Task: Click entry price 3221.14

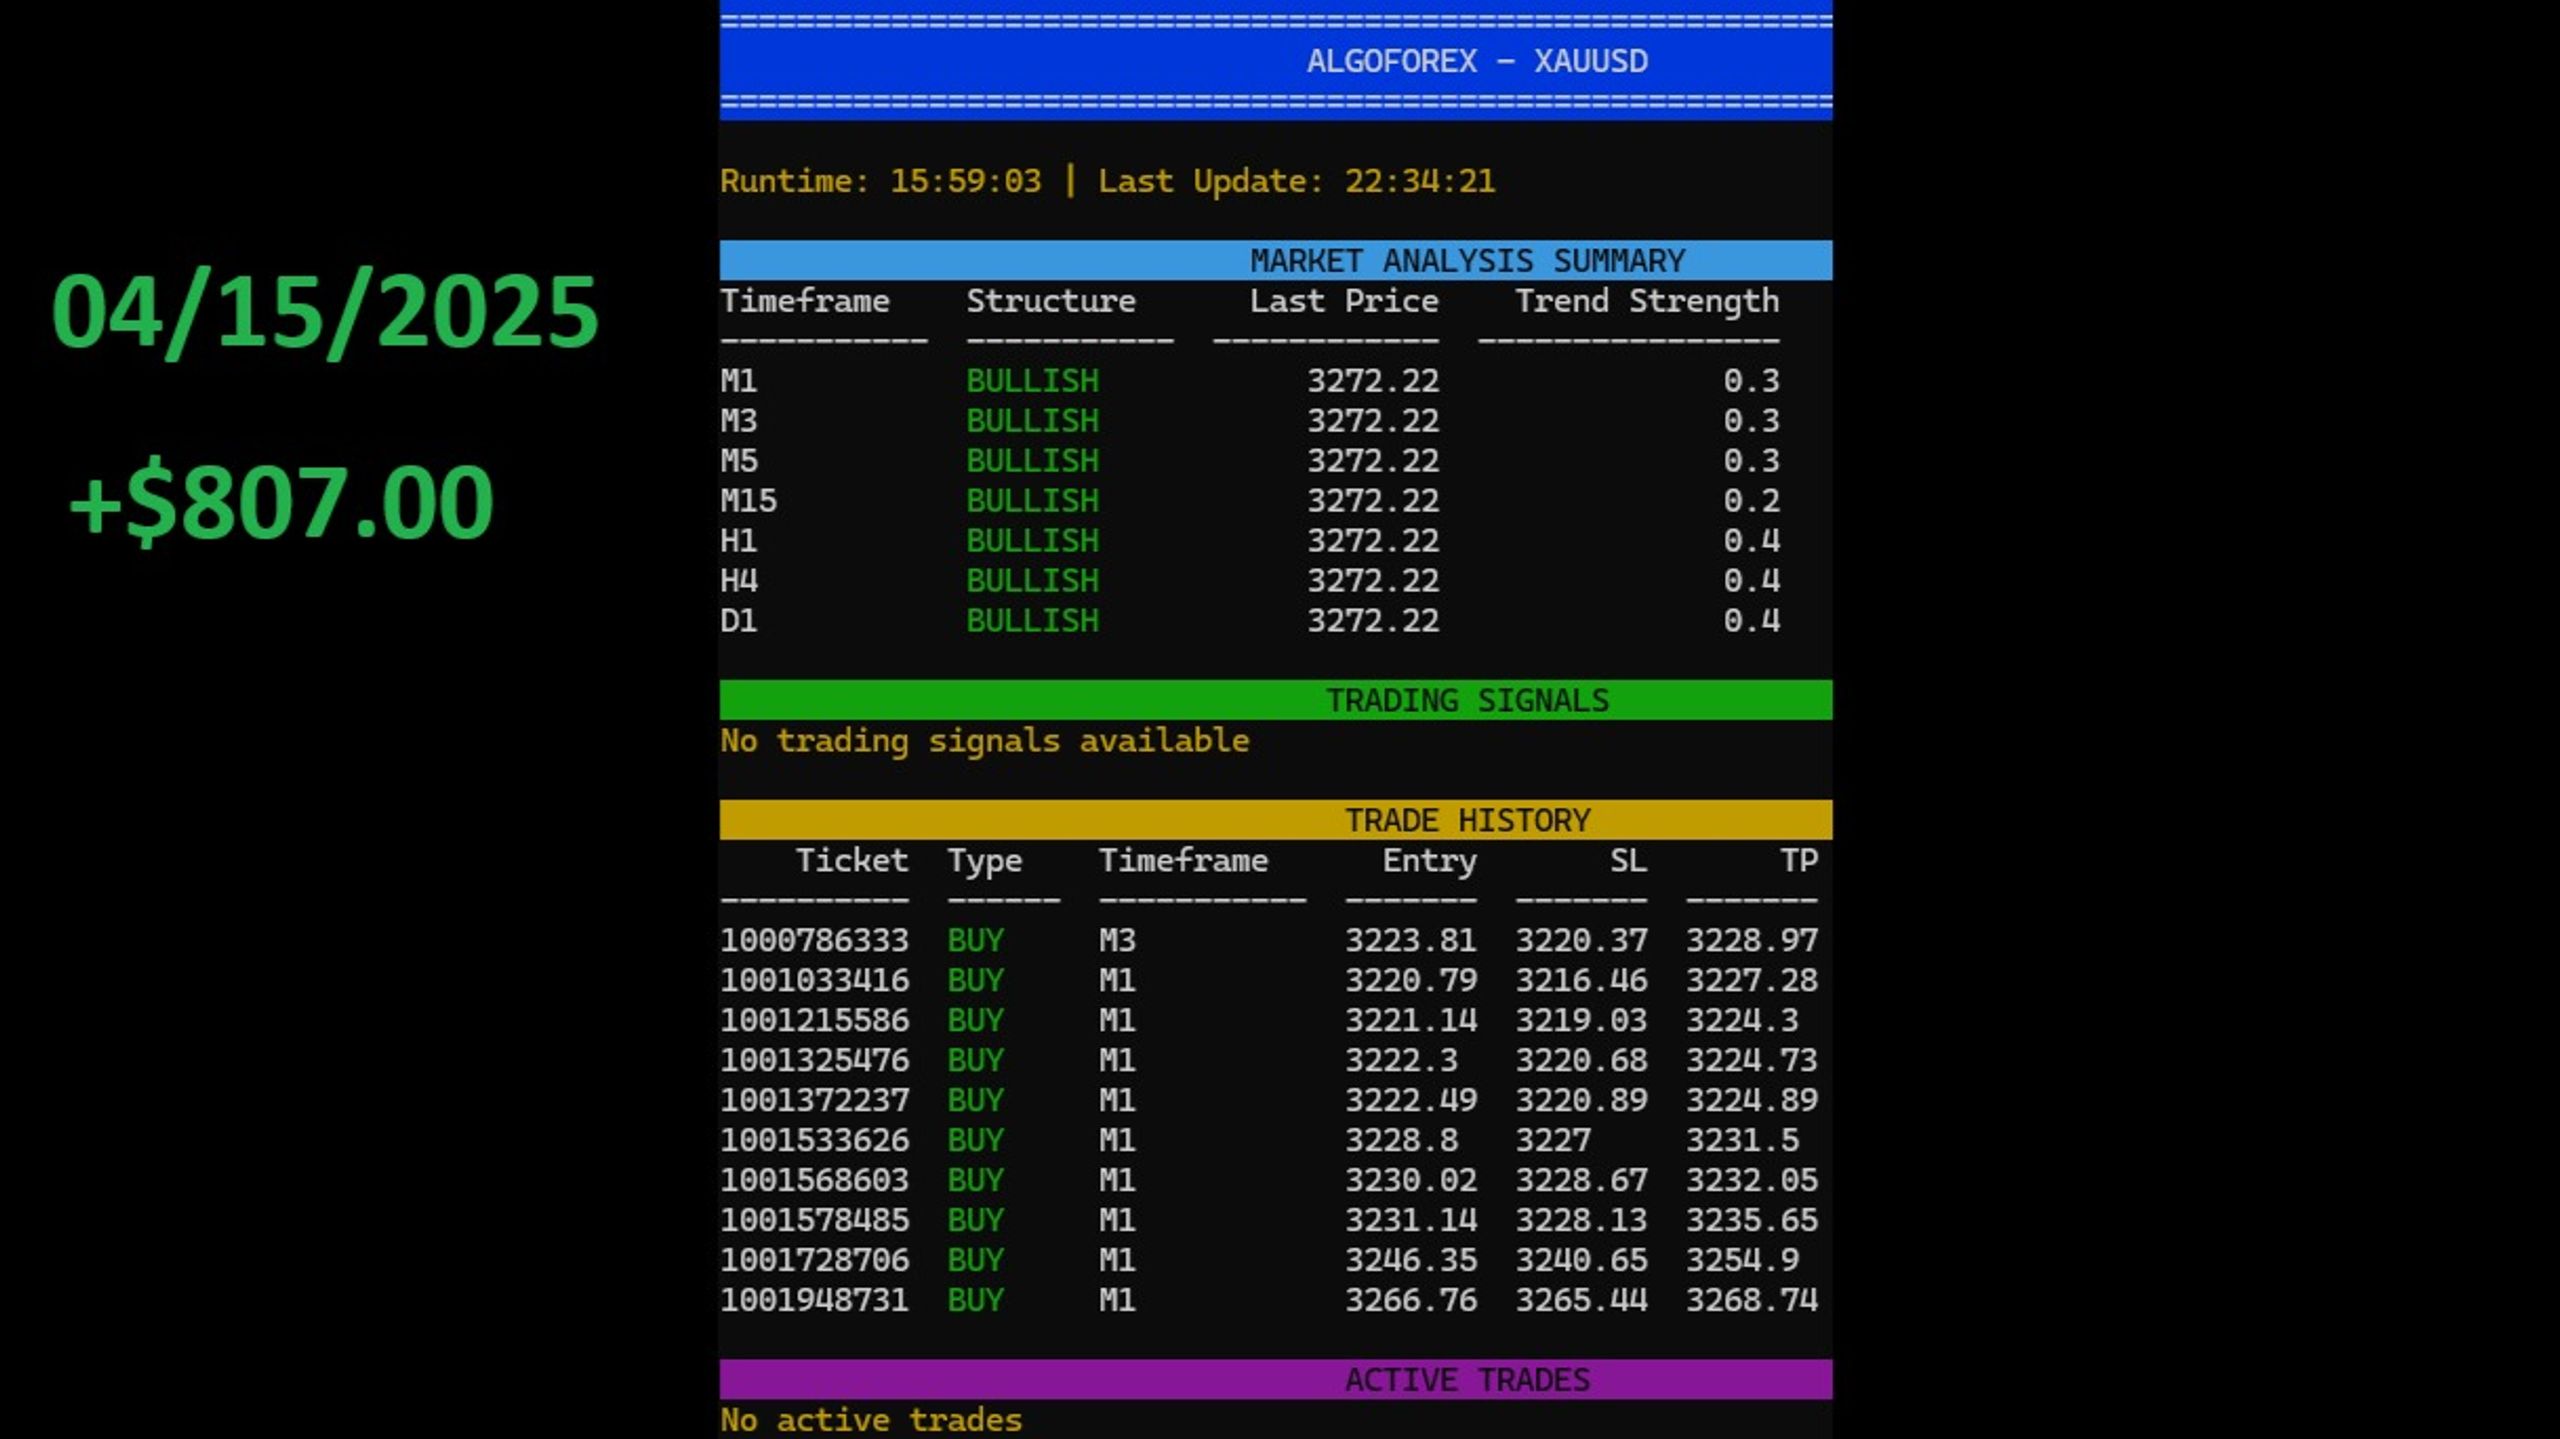Action: pos(1410,1020)
